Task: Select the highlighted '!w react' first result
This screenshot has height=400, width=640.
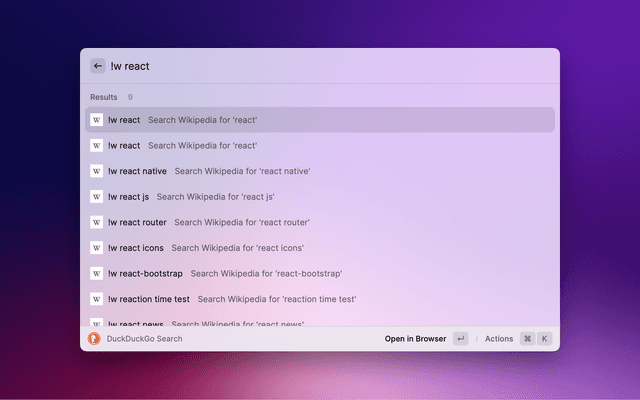Action: [320, 120]
